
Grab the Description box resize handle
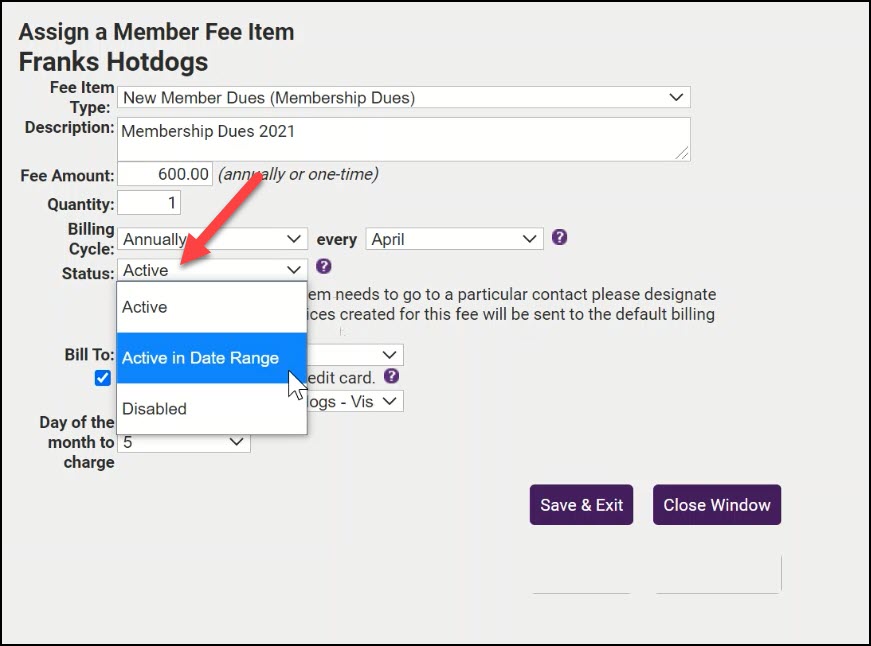coord(682,153)
